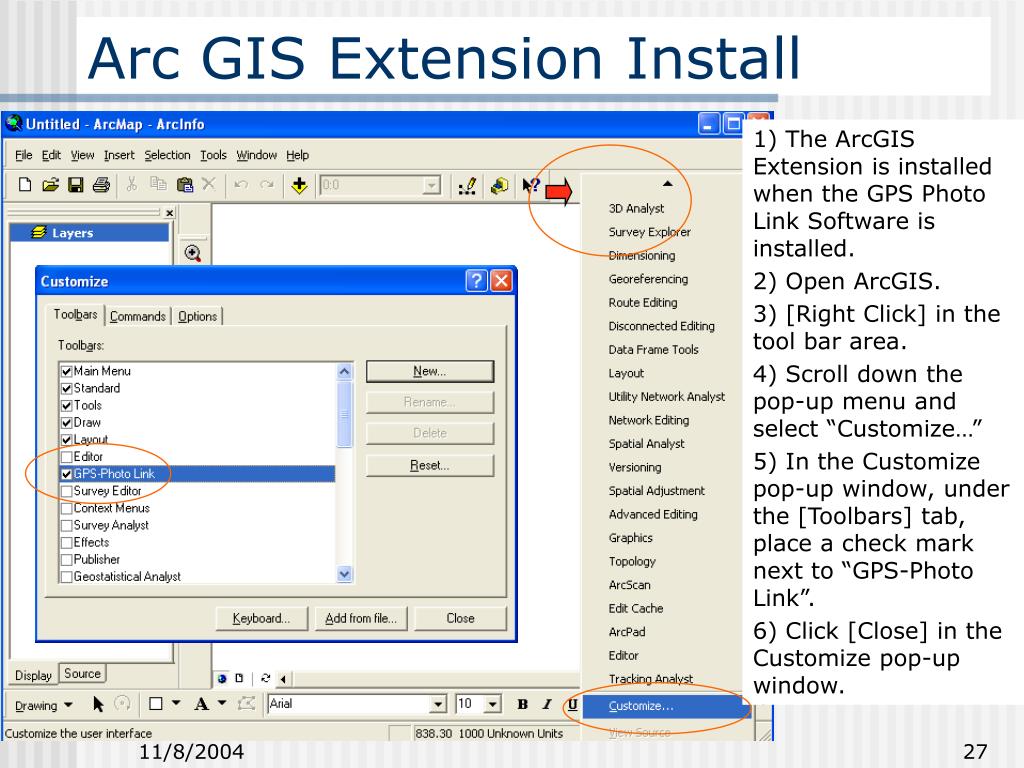
Task: Click the Reset... button
Action: [x=430, y=466]
